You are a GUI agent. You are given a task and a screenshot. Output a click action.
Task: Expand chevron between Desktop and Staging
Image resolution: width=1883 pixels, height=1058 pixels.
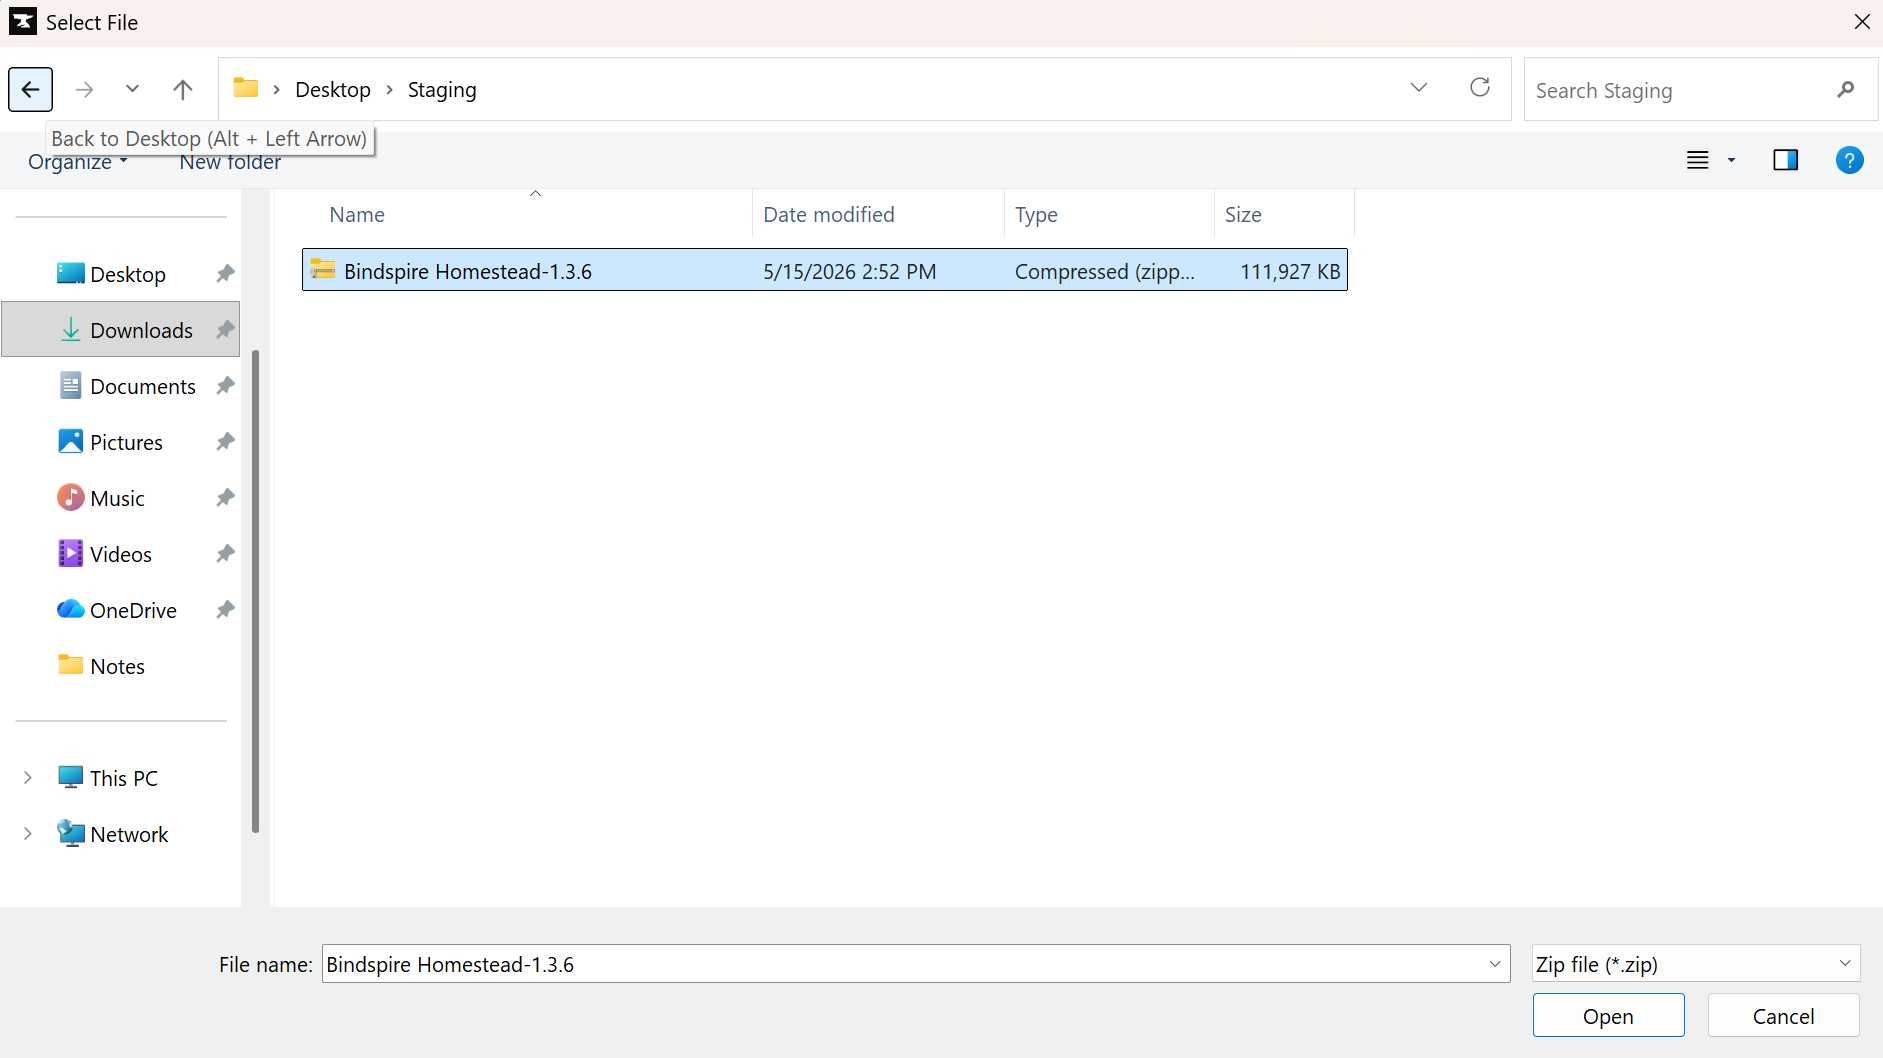[390, 90]
